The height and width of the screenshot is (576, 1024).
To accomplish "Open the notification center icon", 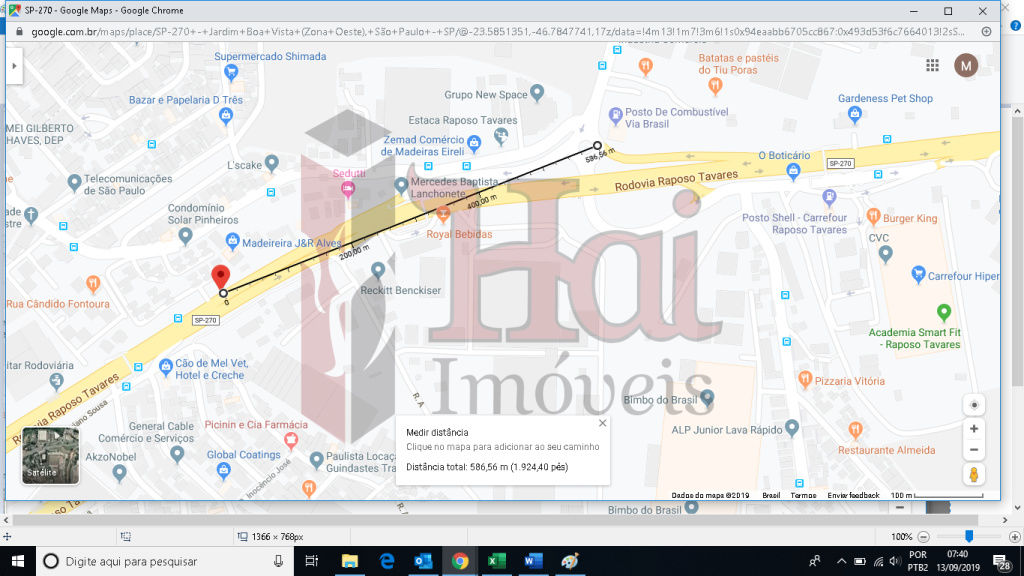I will point(1002,561).
